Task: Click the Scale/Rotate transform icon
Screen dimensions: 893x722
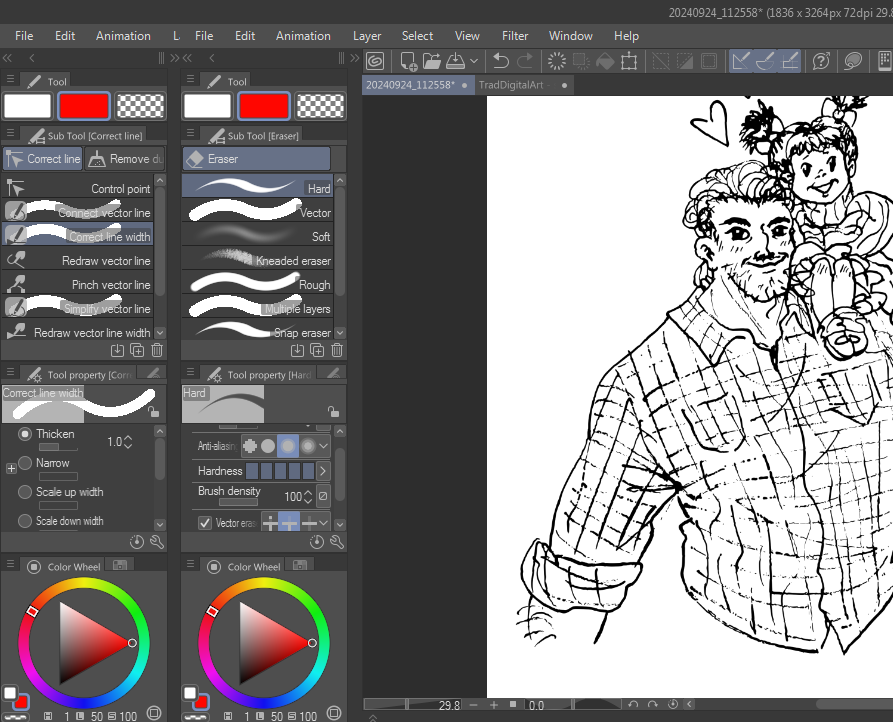Action: point(629,61)
